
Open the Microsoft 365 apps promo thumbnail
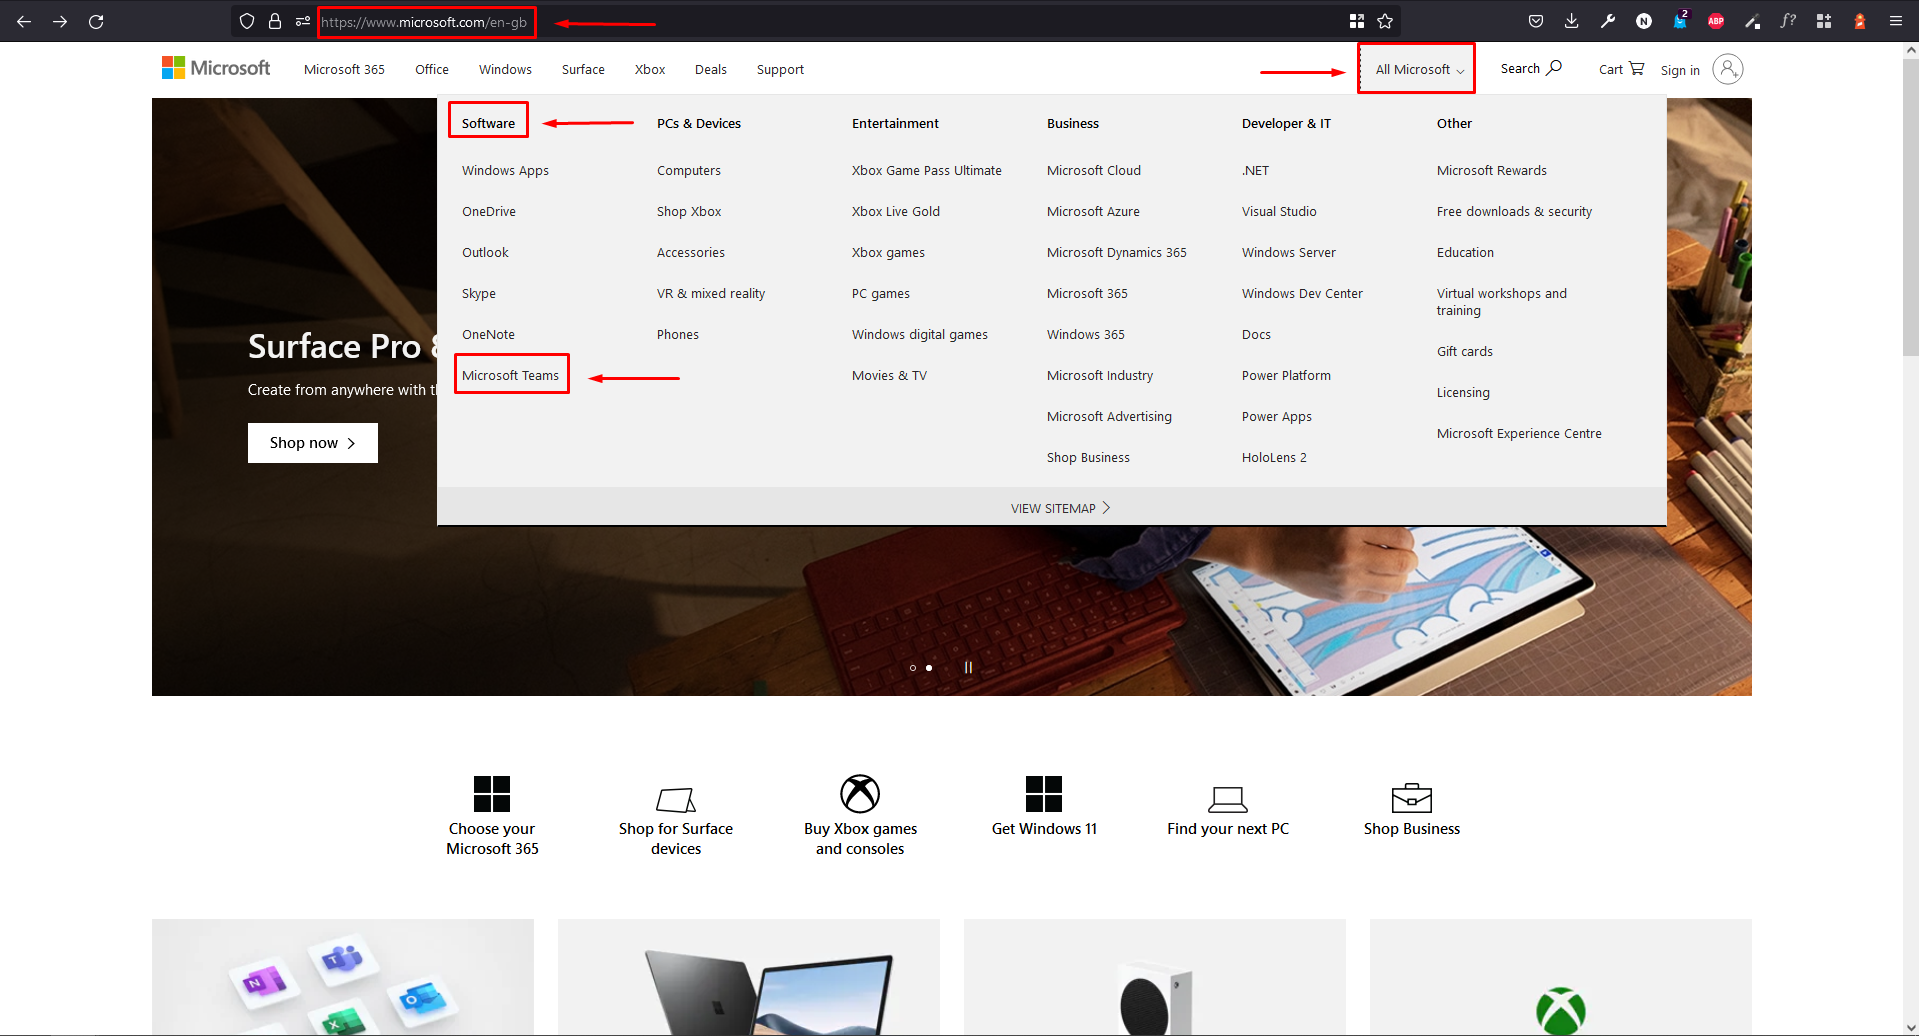343,977
